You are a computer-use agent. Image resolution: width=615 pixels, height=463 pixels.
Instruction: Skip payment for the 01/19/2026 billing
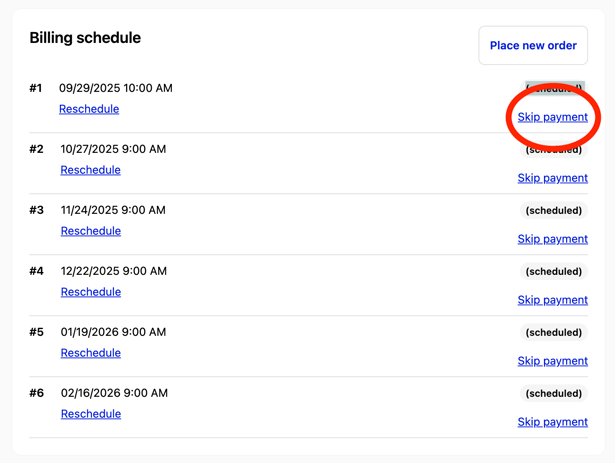pos(552,361)
